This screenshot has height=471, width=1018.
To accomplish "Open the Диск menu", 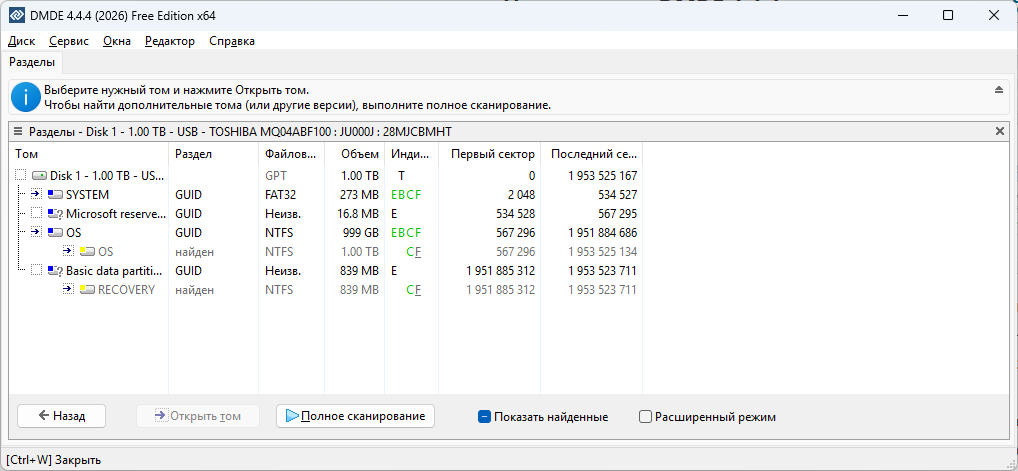I will pos(21,41).
